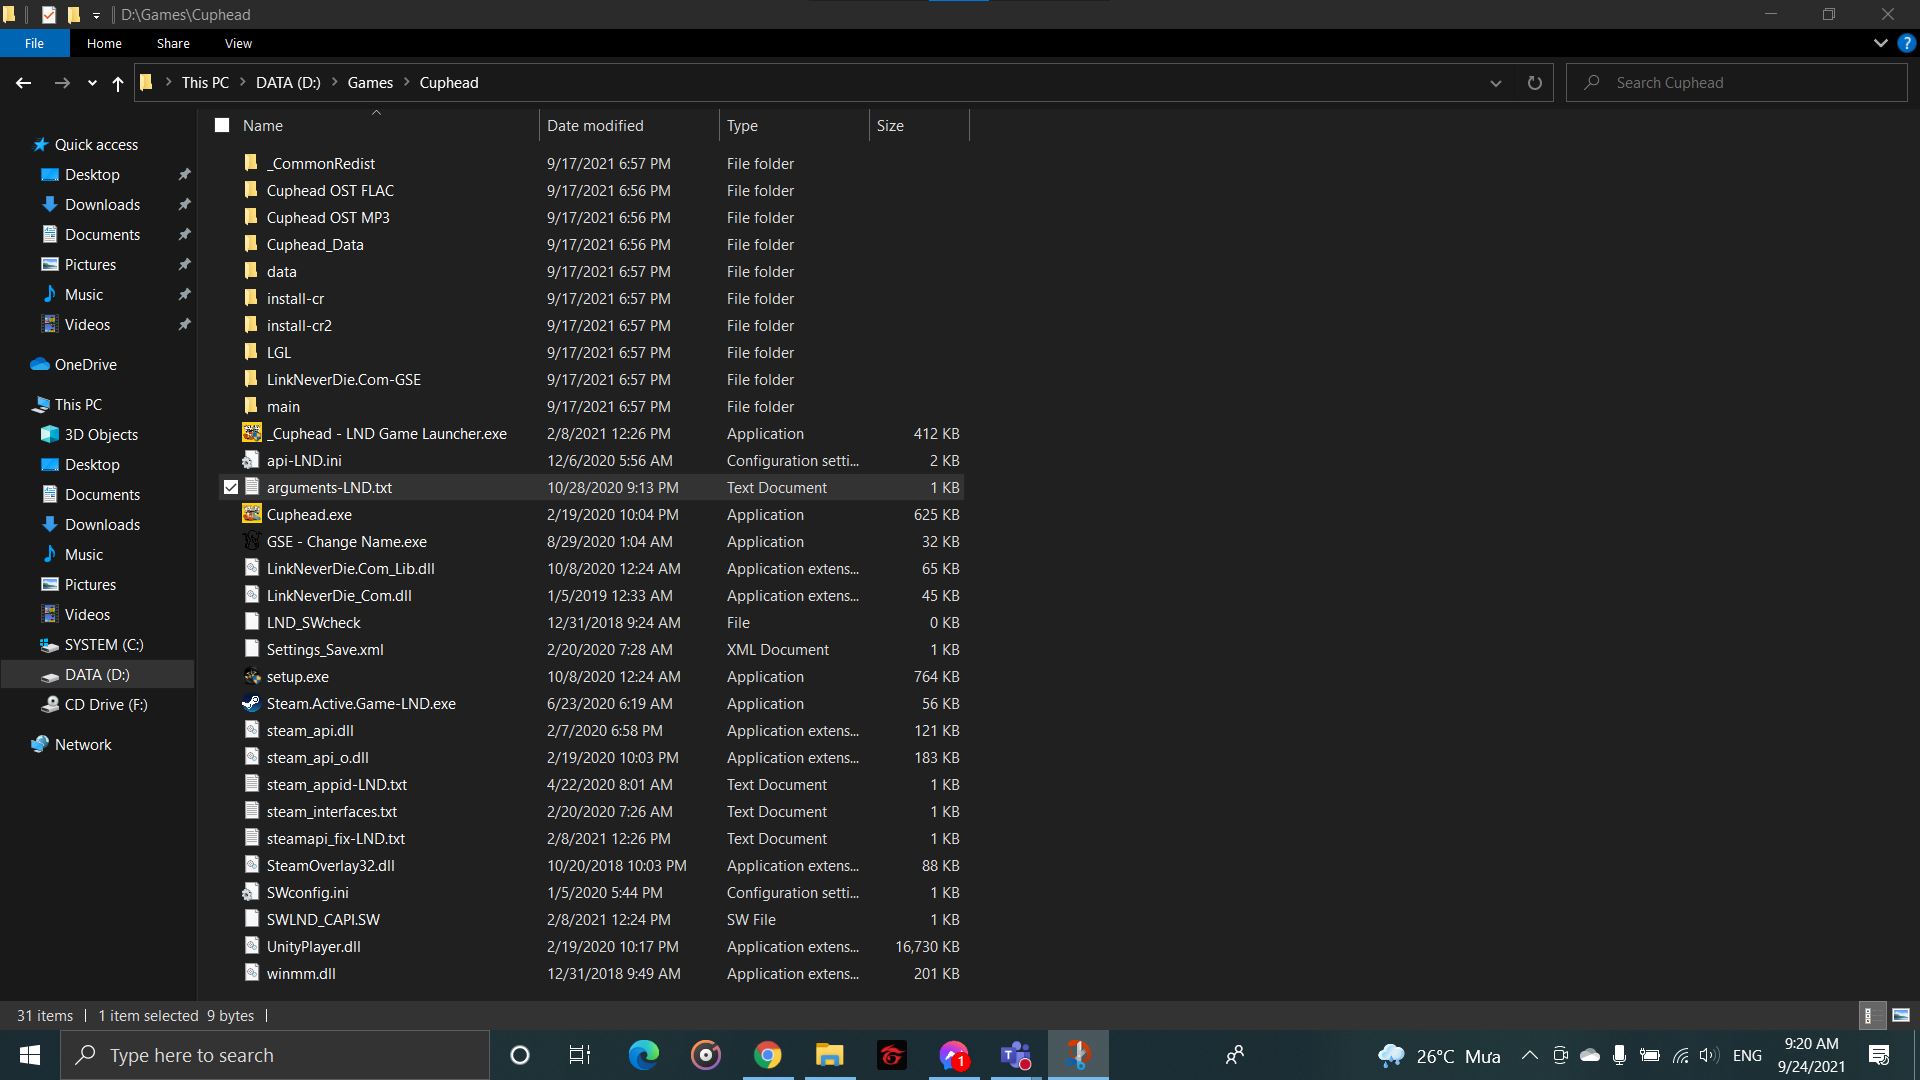This screenshot has width=1920, height=1080.
Task: Open Microsoft Teams from the taskbar
Action: tap(1014, 1054)
